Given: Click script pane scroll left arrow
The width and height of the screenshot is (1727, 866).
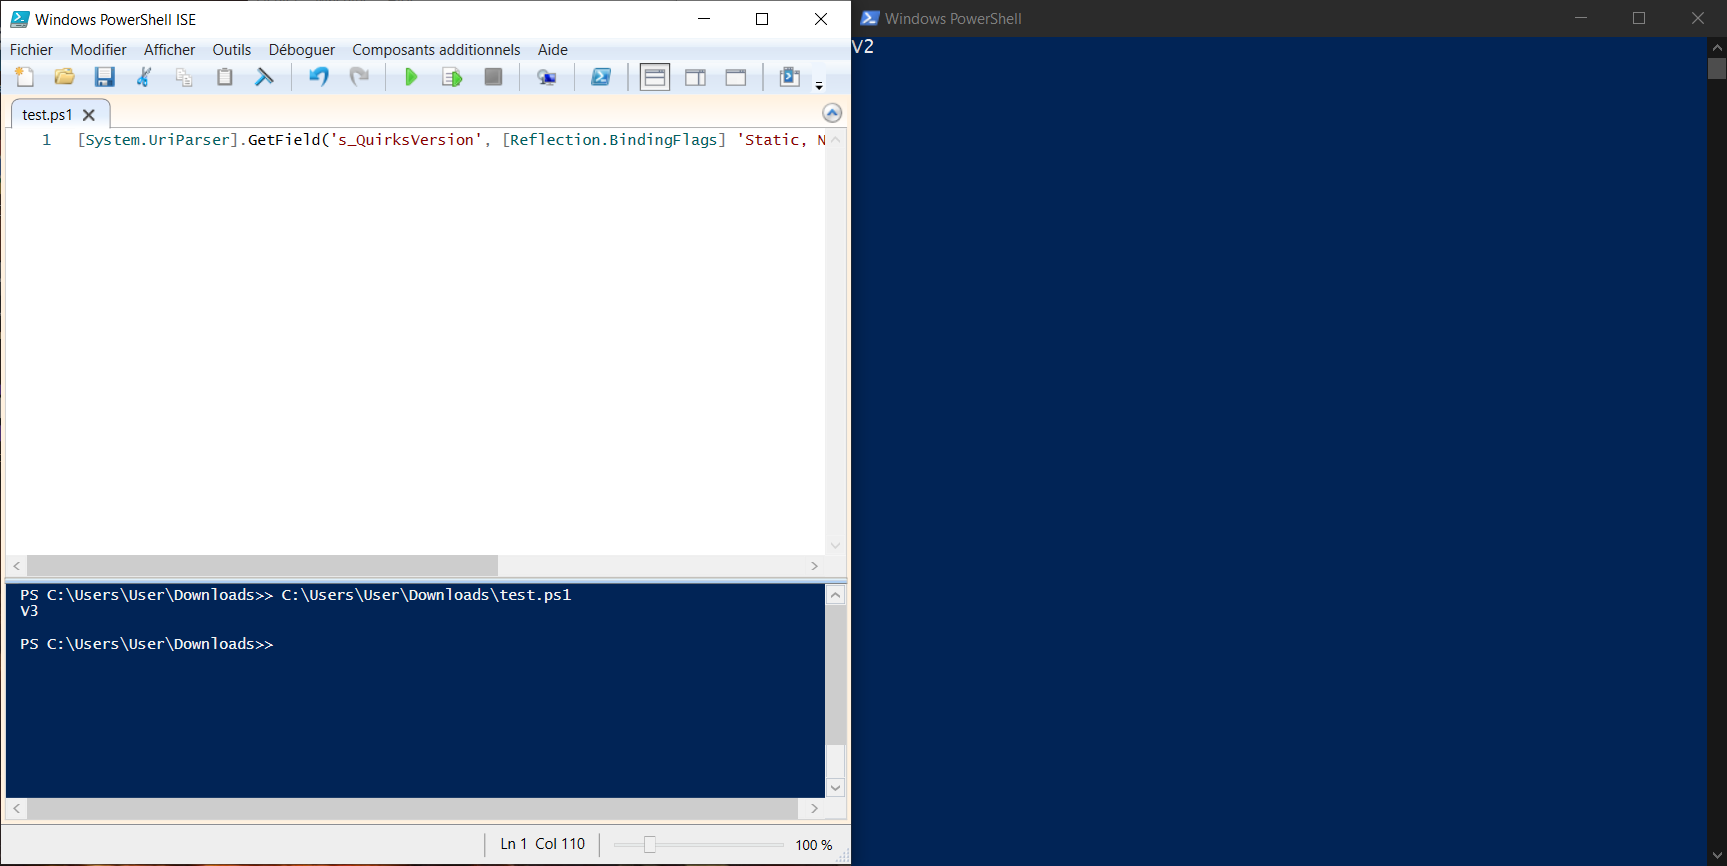Looking at the screenshot, I should pyautogui.click(x=16, y=566).
